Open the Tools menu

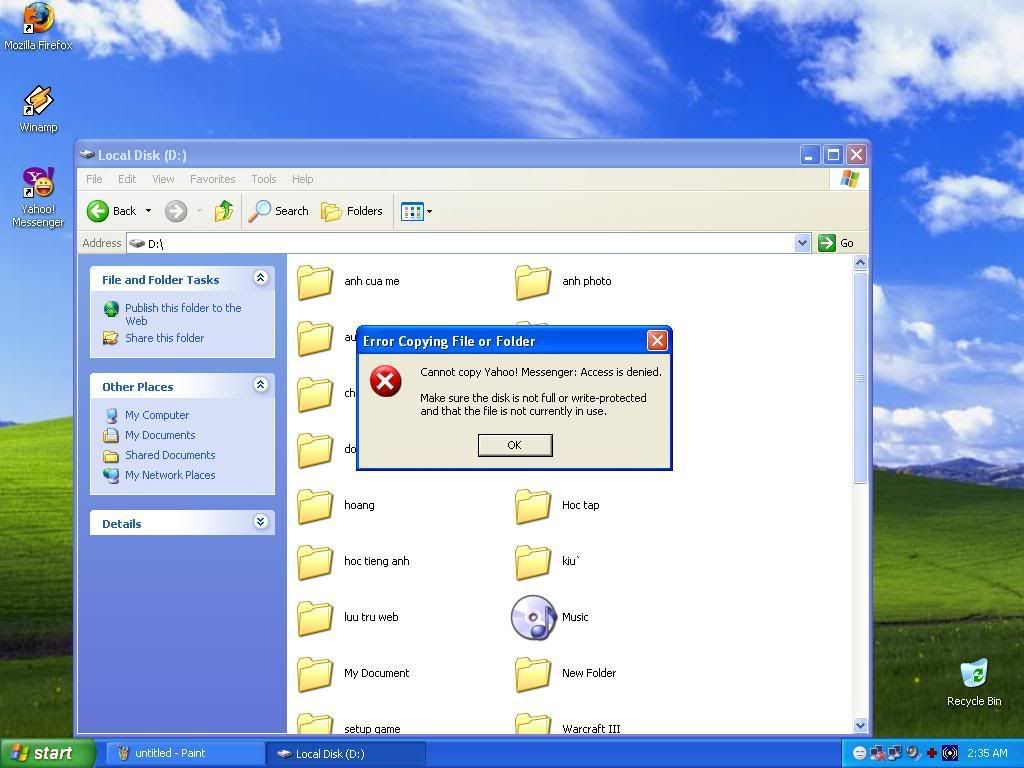[264, 179]
